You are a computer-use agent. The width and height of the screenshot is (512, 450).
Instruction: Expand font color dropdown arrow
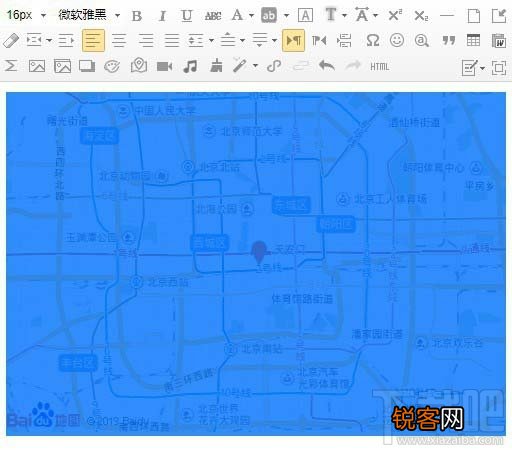pyautogui.click(x=251, y=15)
